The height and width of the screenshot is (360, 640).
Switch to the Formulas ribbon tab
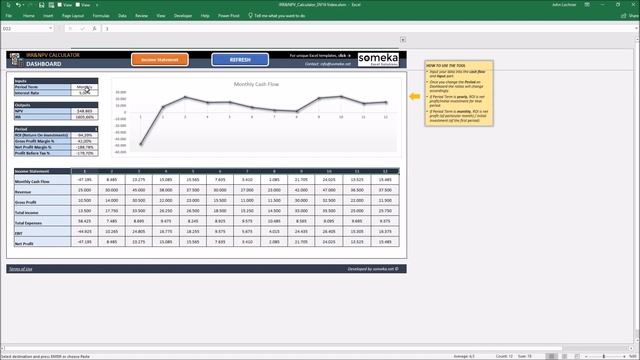click(x=101, y=16)
